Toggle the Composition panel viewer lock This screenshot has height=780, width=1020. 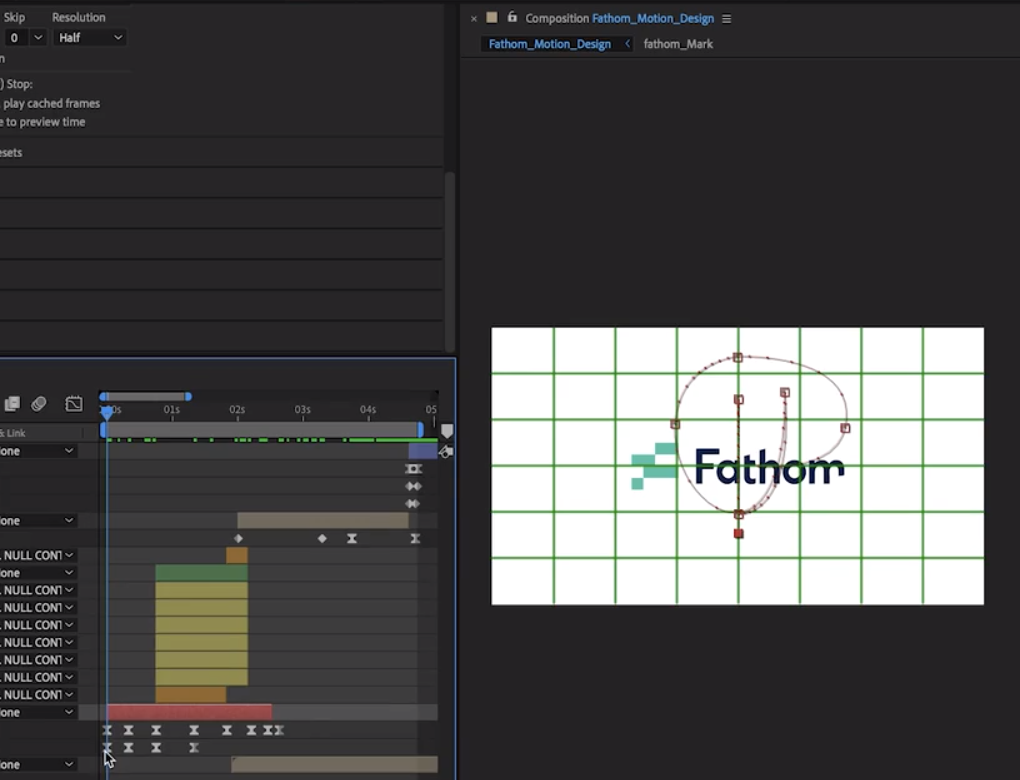pos(512,18)
